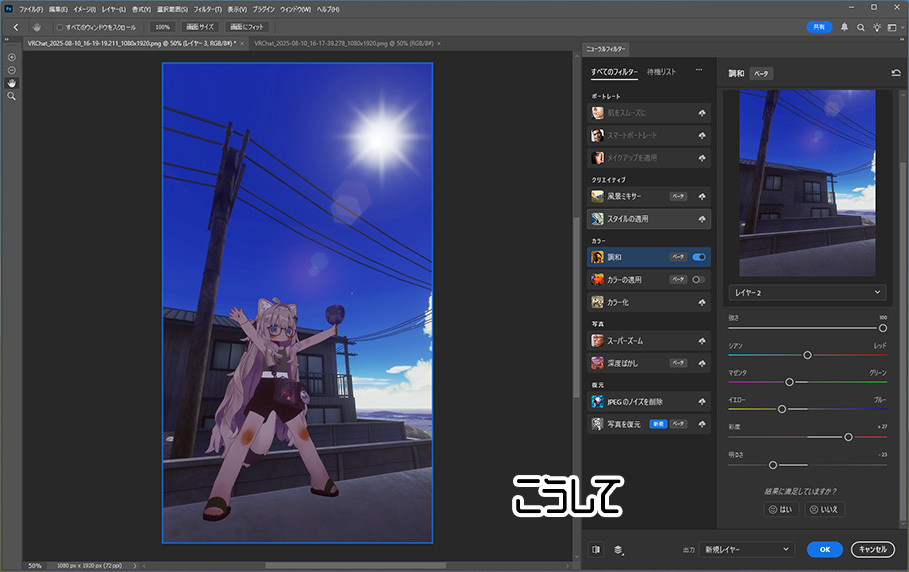Turn off the 調和 filter toggle
This screenshot has width=909, height=572.
(699, 257)
